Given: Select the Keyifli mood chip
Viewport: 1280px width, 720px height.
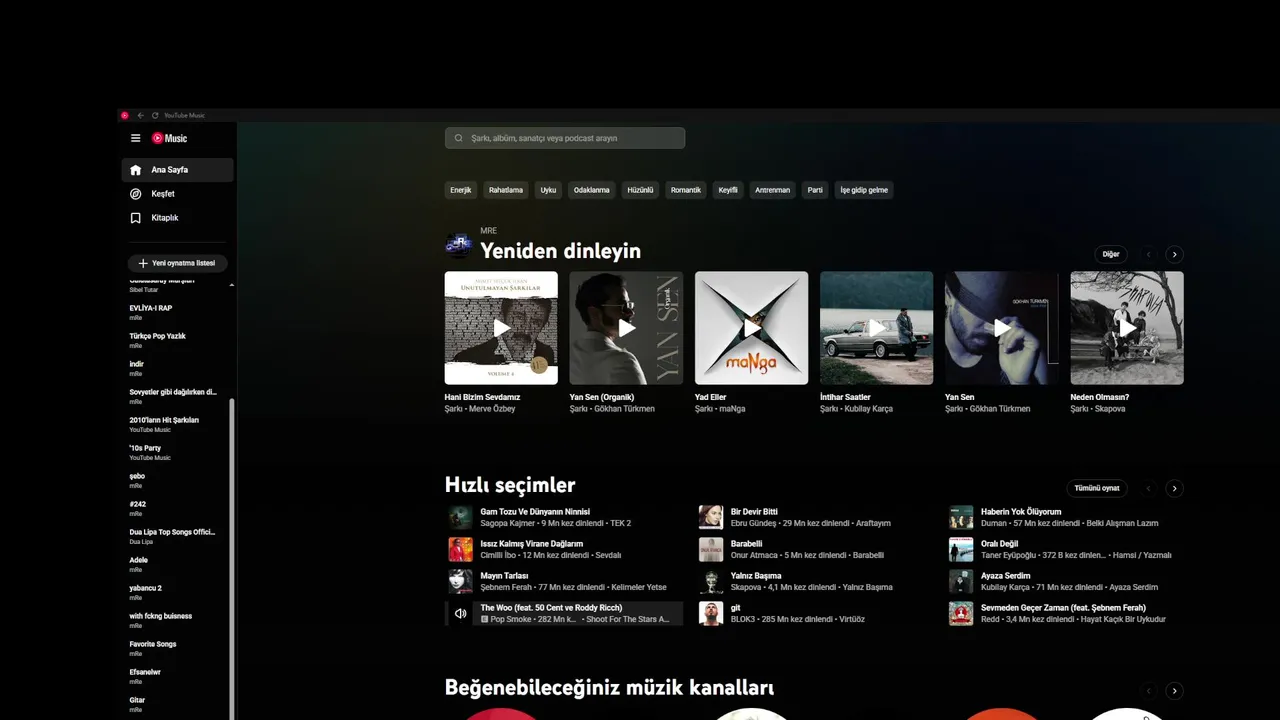Looking at the screenshot, I should 728,190.
